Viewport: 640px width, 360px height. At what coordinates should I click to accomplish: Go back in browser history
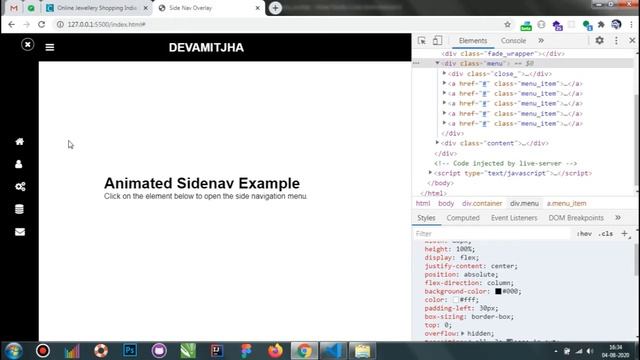tap(11, 24)
